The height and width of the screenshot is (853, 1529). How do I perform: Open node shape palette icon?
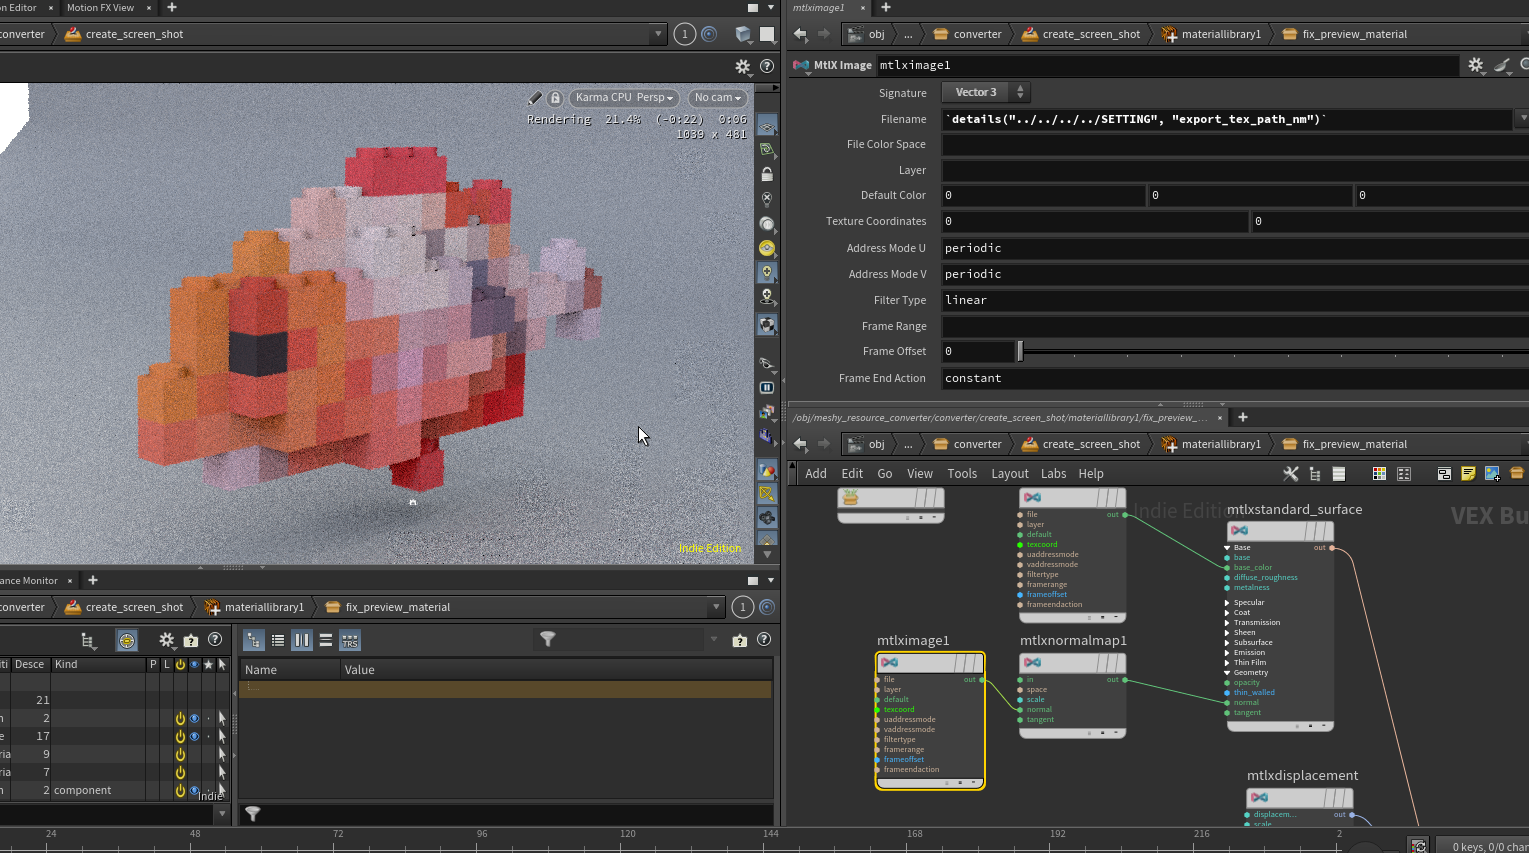(x=1404, y=474)
